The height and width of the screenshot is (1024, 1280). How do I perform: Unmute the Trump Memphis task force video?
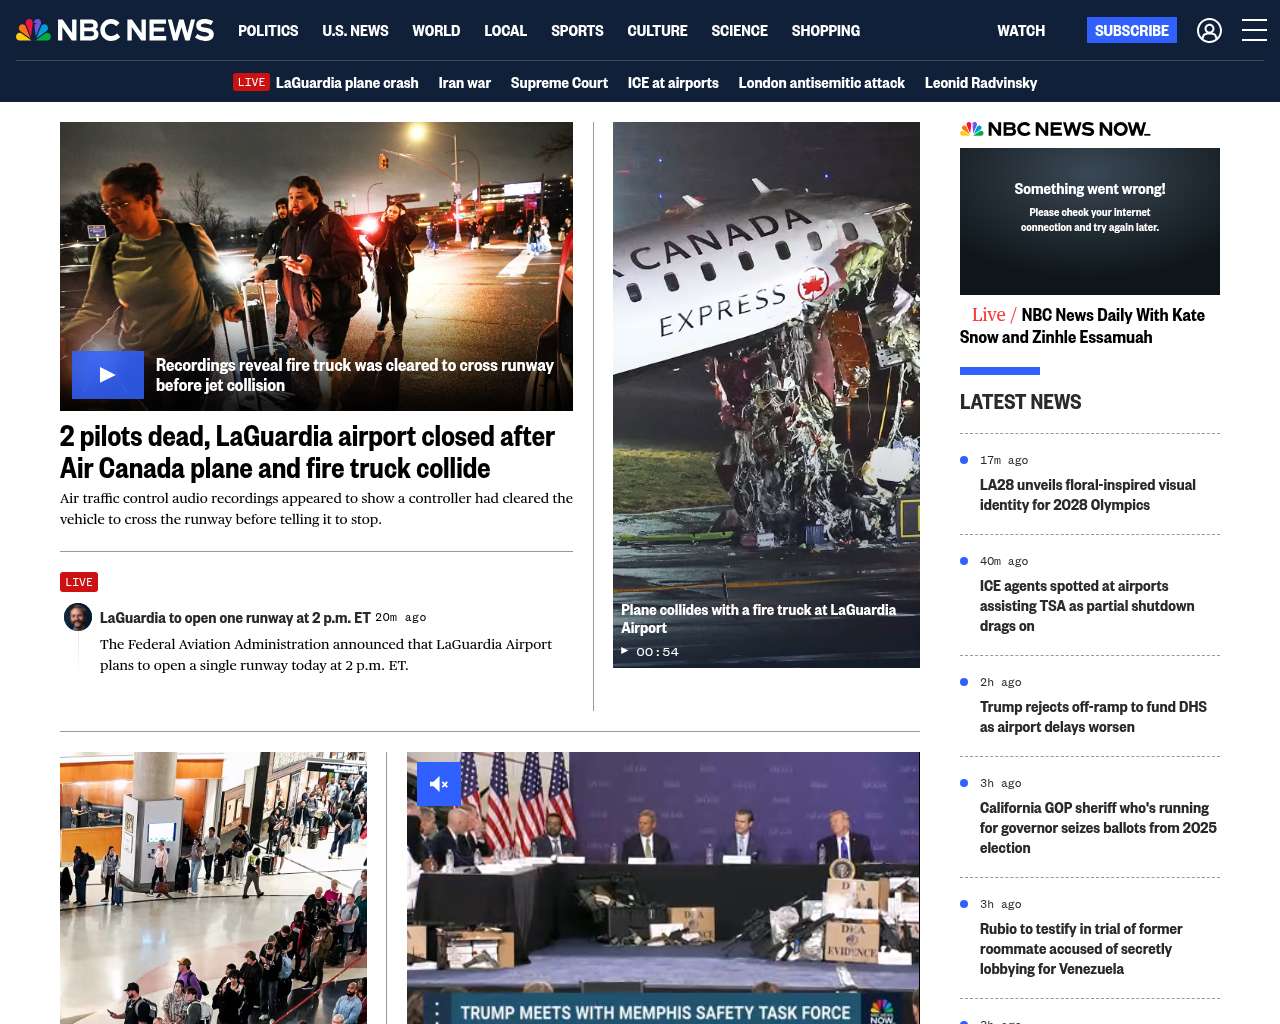coord(439,784)
